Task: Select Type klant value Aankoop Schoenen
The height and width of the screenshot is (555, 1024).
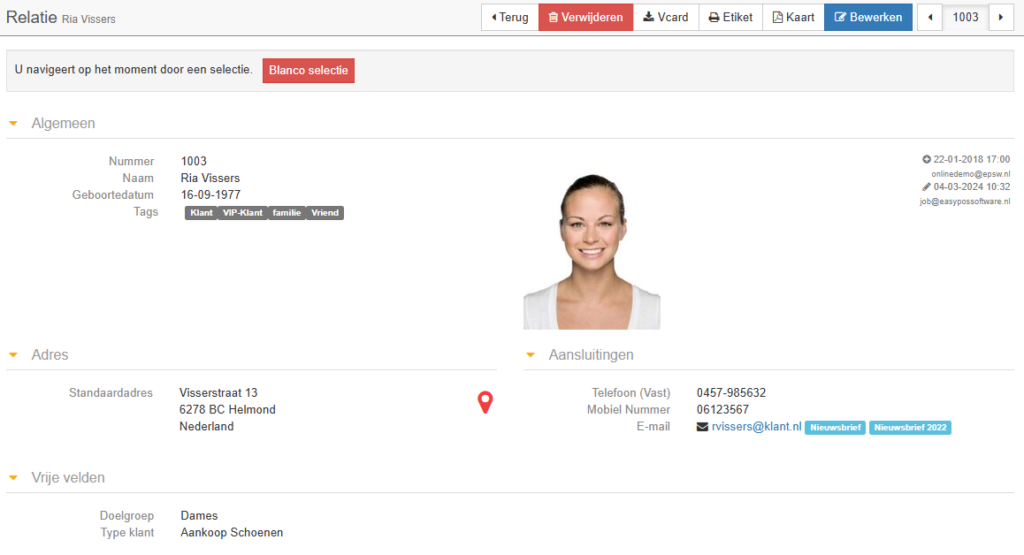Action: tap(232, 533)
